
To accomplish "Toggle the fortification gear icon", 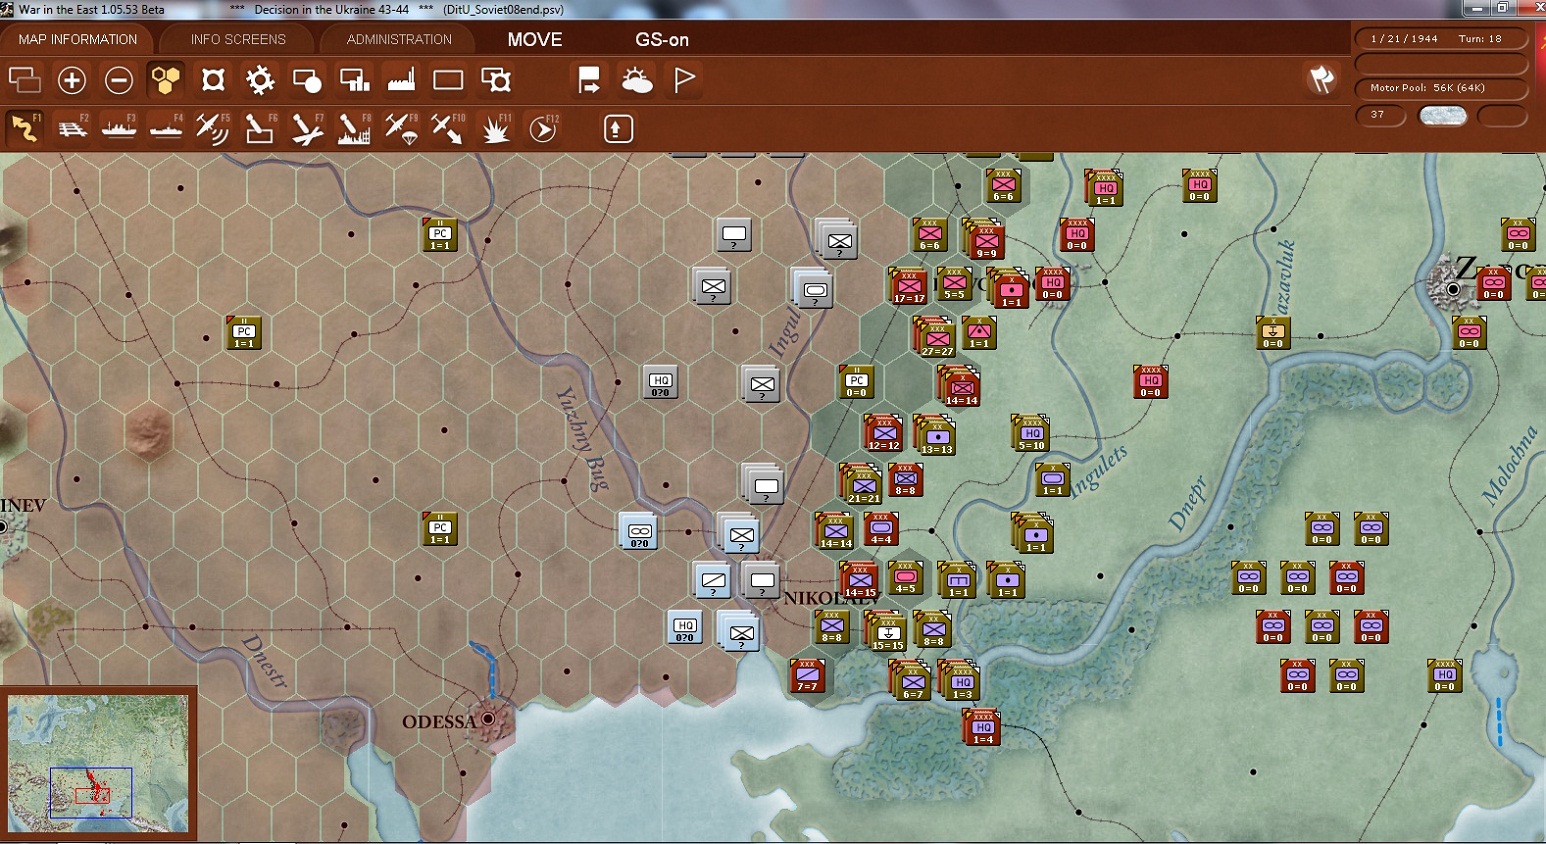I will (x=260, y=80).
